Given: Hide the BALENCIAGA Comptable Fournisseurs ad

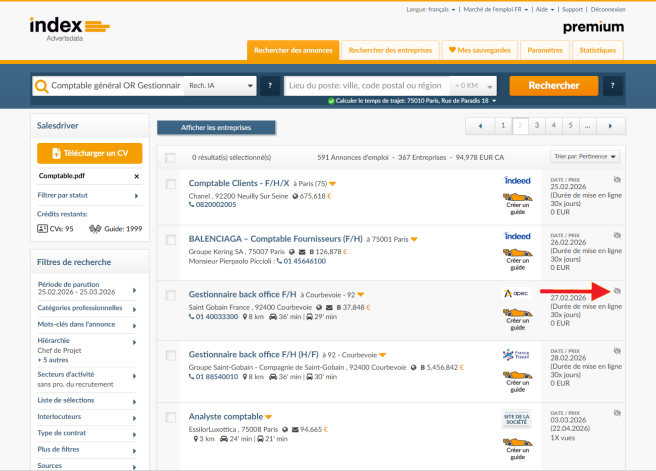Looking at the screenshot, I should [x=617, y=236].
